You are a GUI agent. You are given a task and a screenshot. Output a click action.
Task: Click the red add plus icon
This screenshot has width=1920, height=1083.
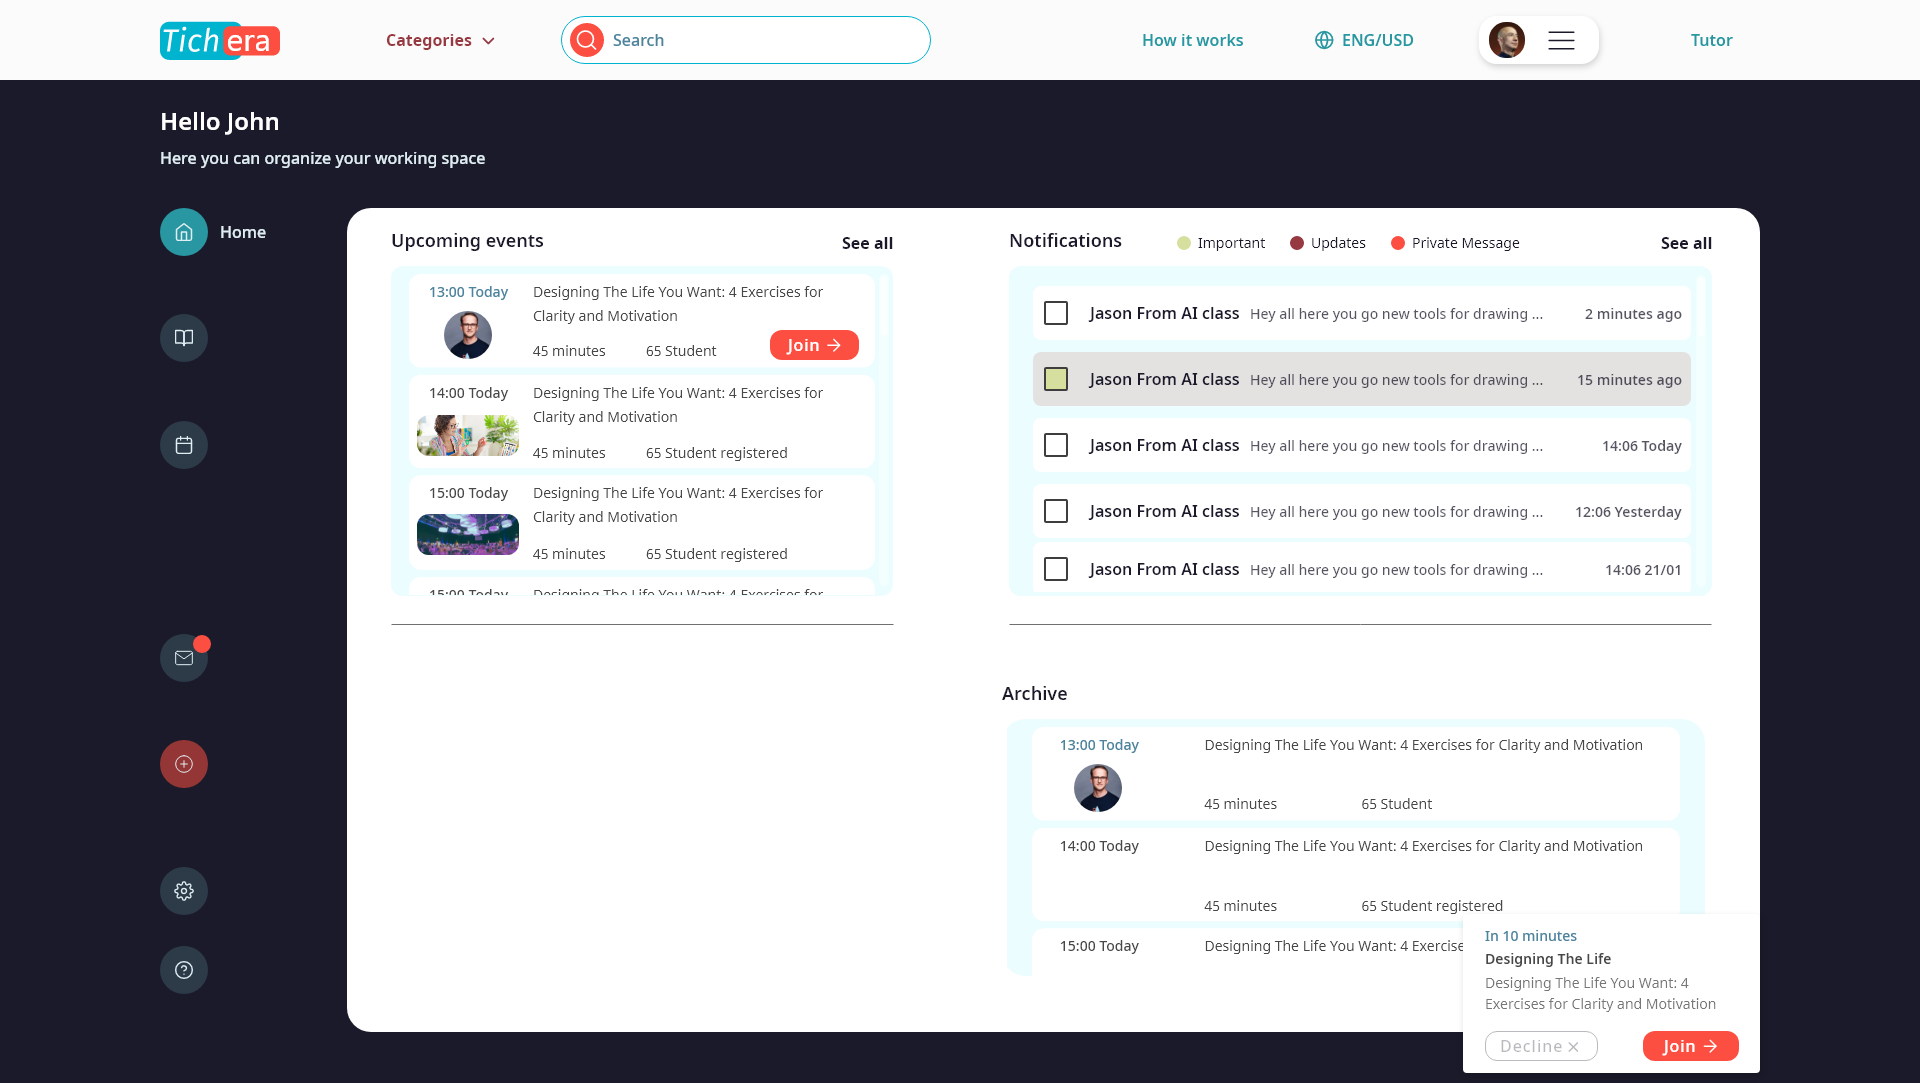tap(184, 764)
